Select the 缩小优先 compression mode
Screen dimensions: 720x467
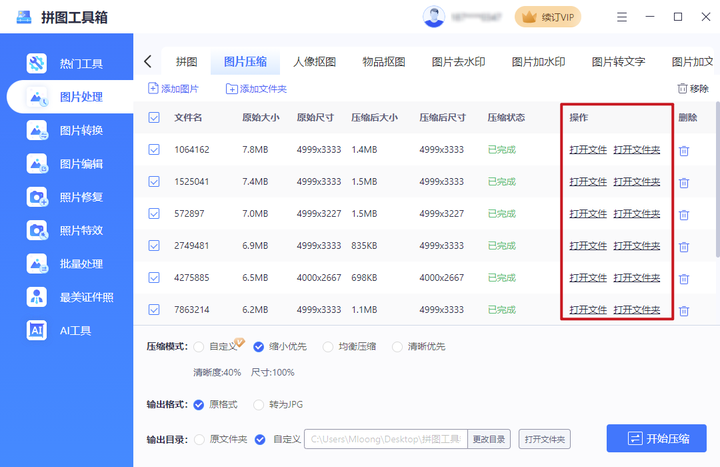pos(259,347)
